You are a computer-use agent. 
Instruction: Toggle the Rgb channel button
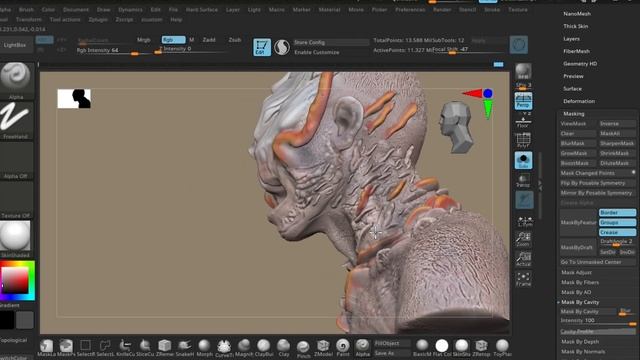click(x=173, y=40)
